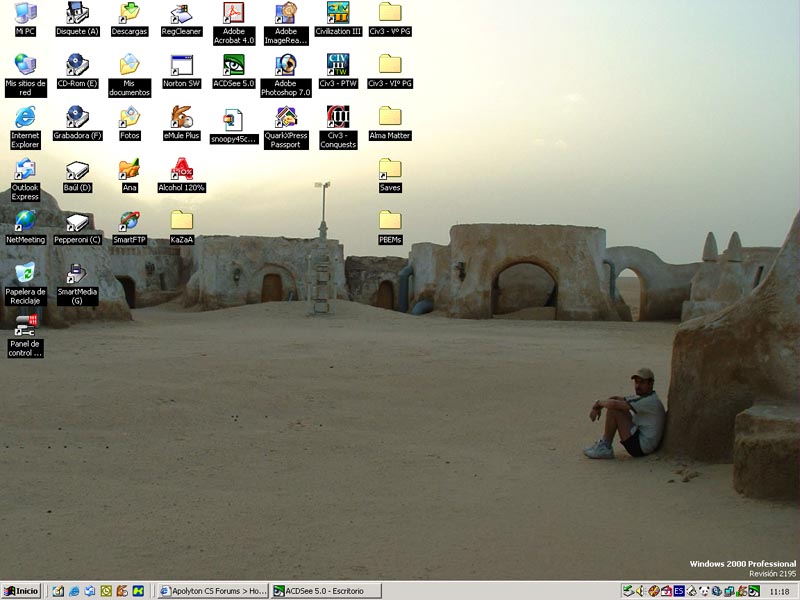Open the RegCleaner shortcut

pyautogui.click(x=181, y=14)
